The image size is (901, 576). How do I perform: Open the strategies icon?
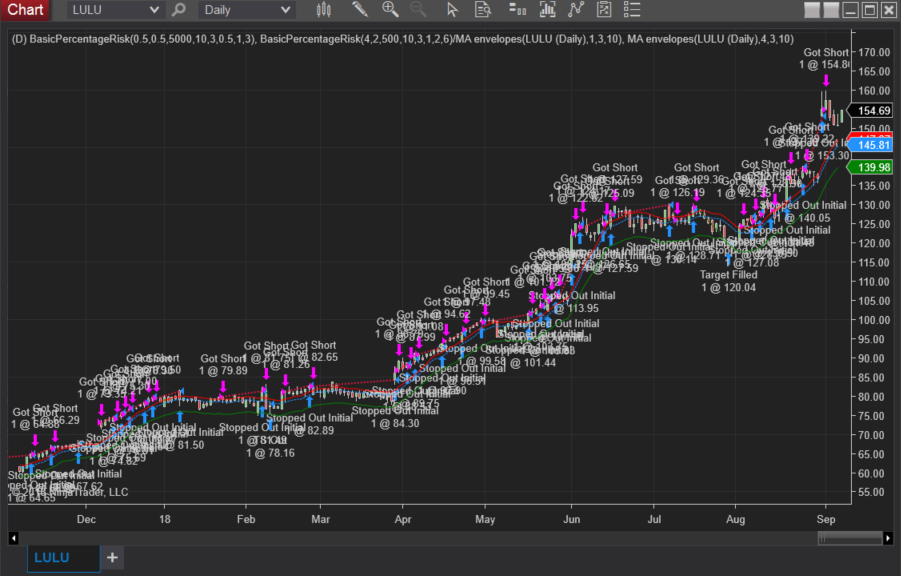604,10
